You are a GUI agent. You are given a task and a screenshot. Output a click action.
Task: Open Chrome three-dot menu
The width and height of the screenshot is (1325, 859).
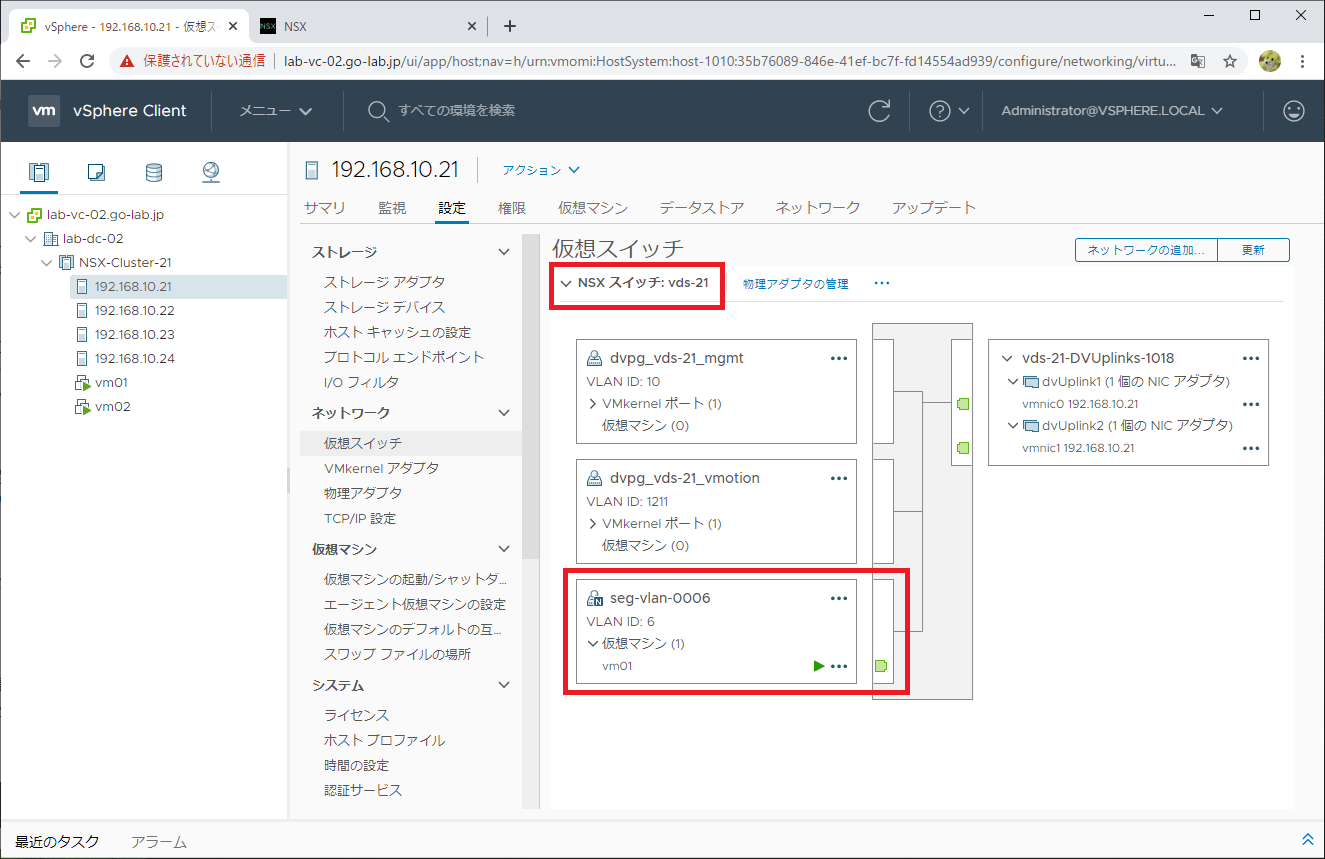click(x=1302, y=61)
